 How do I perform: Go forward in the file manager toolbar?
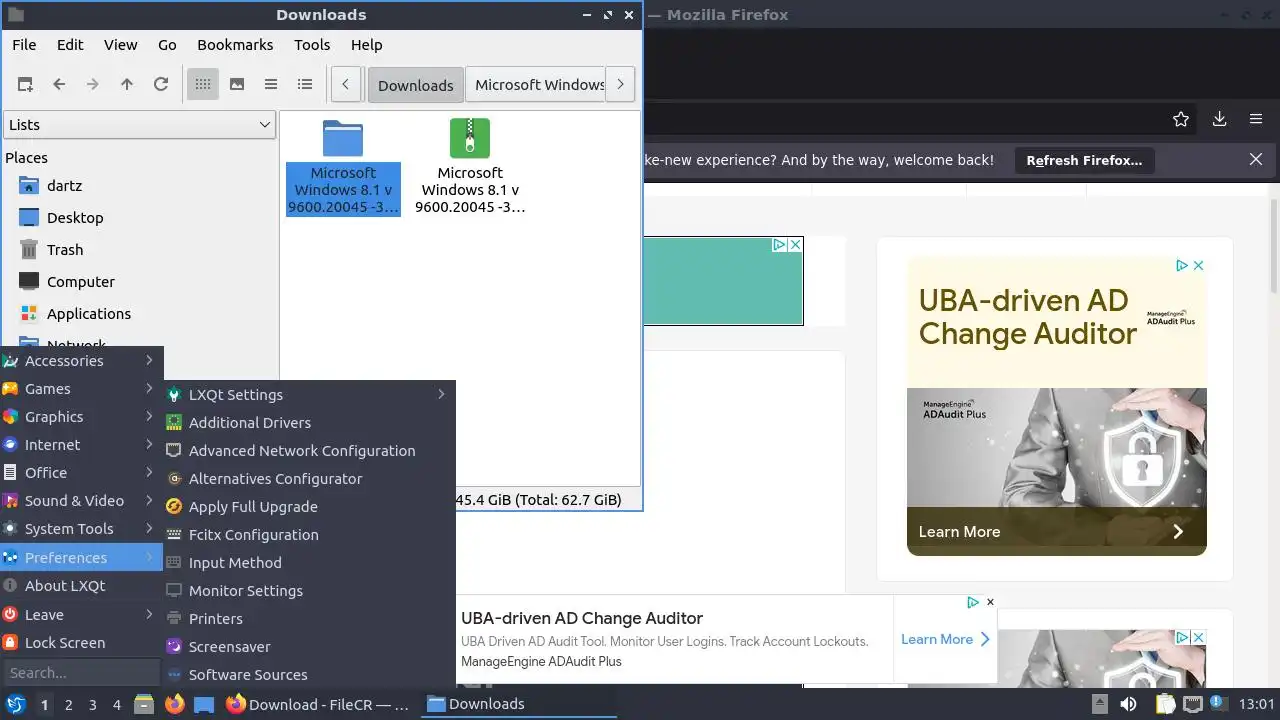click(x=93, y=85)
